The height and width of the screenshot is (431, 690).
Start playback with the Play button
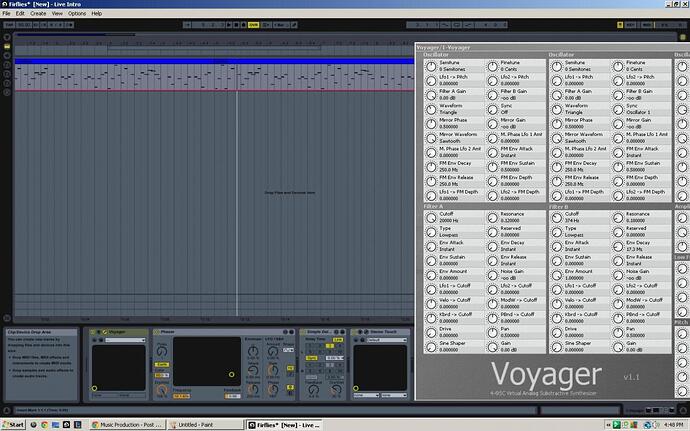coord(229,25)
